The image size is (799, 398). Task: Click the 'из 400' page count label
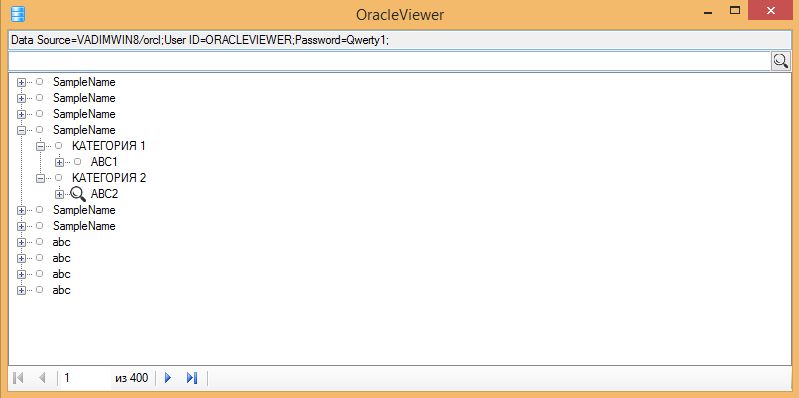[132, 378]
